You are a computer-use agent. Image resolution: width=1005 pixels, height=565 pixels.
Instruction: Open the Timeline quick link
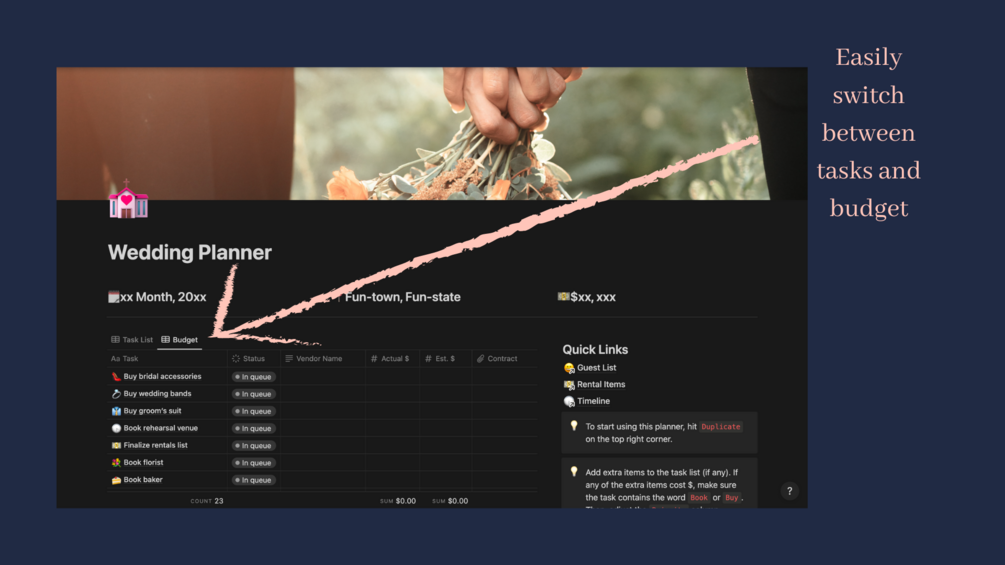coord(593,401)
